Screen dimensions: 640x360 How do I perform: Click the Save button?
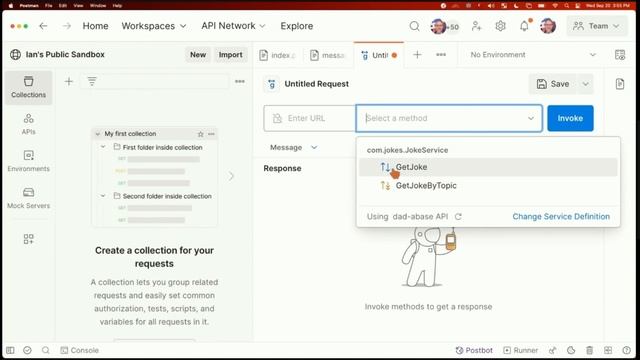[553, 84]
